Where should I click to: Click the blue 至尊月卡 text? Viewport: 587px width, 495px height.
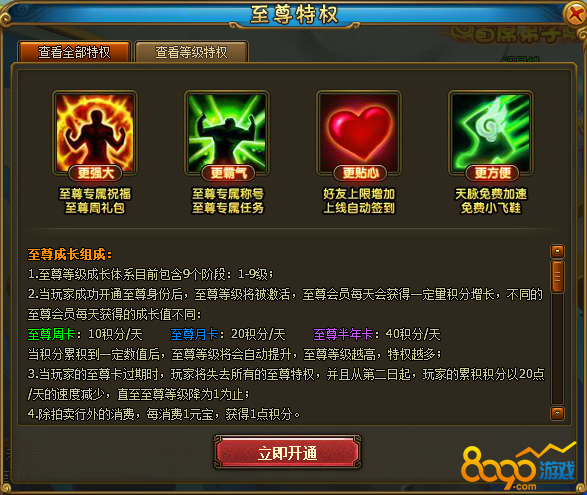pyautogui.click(x=194, y=334)
